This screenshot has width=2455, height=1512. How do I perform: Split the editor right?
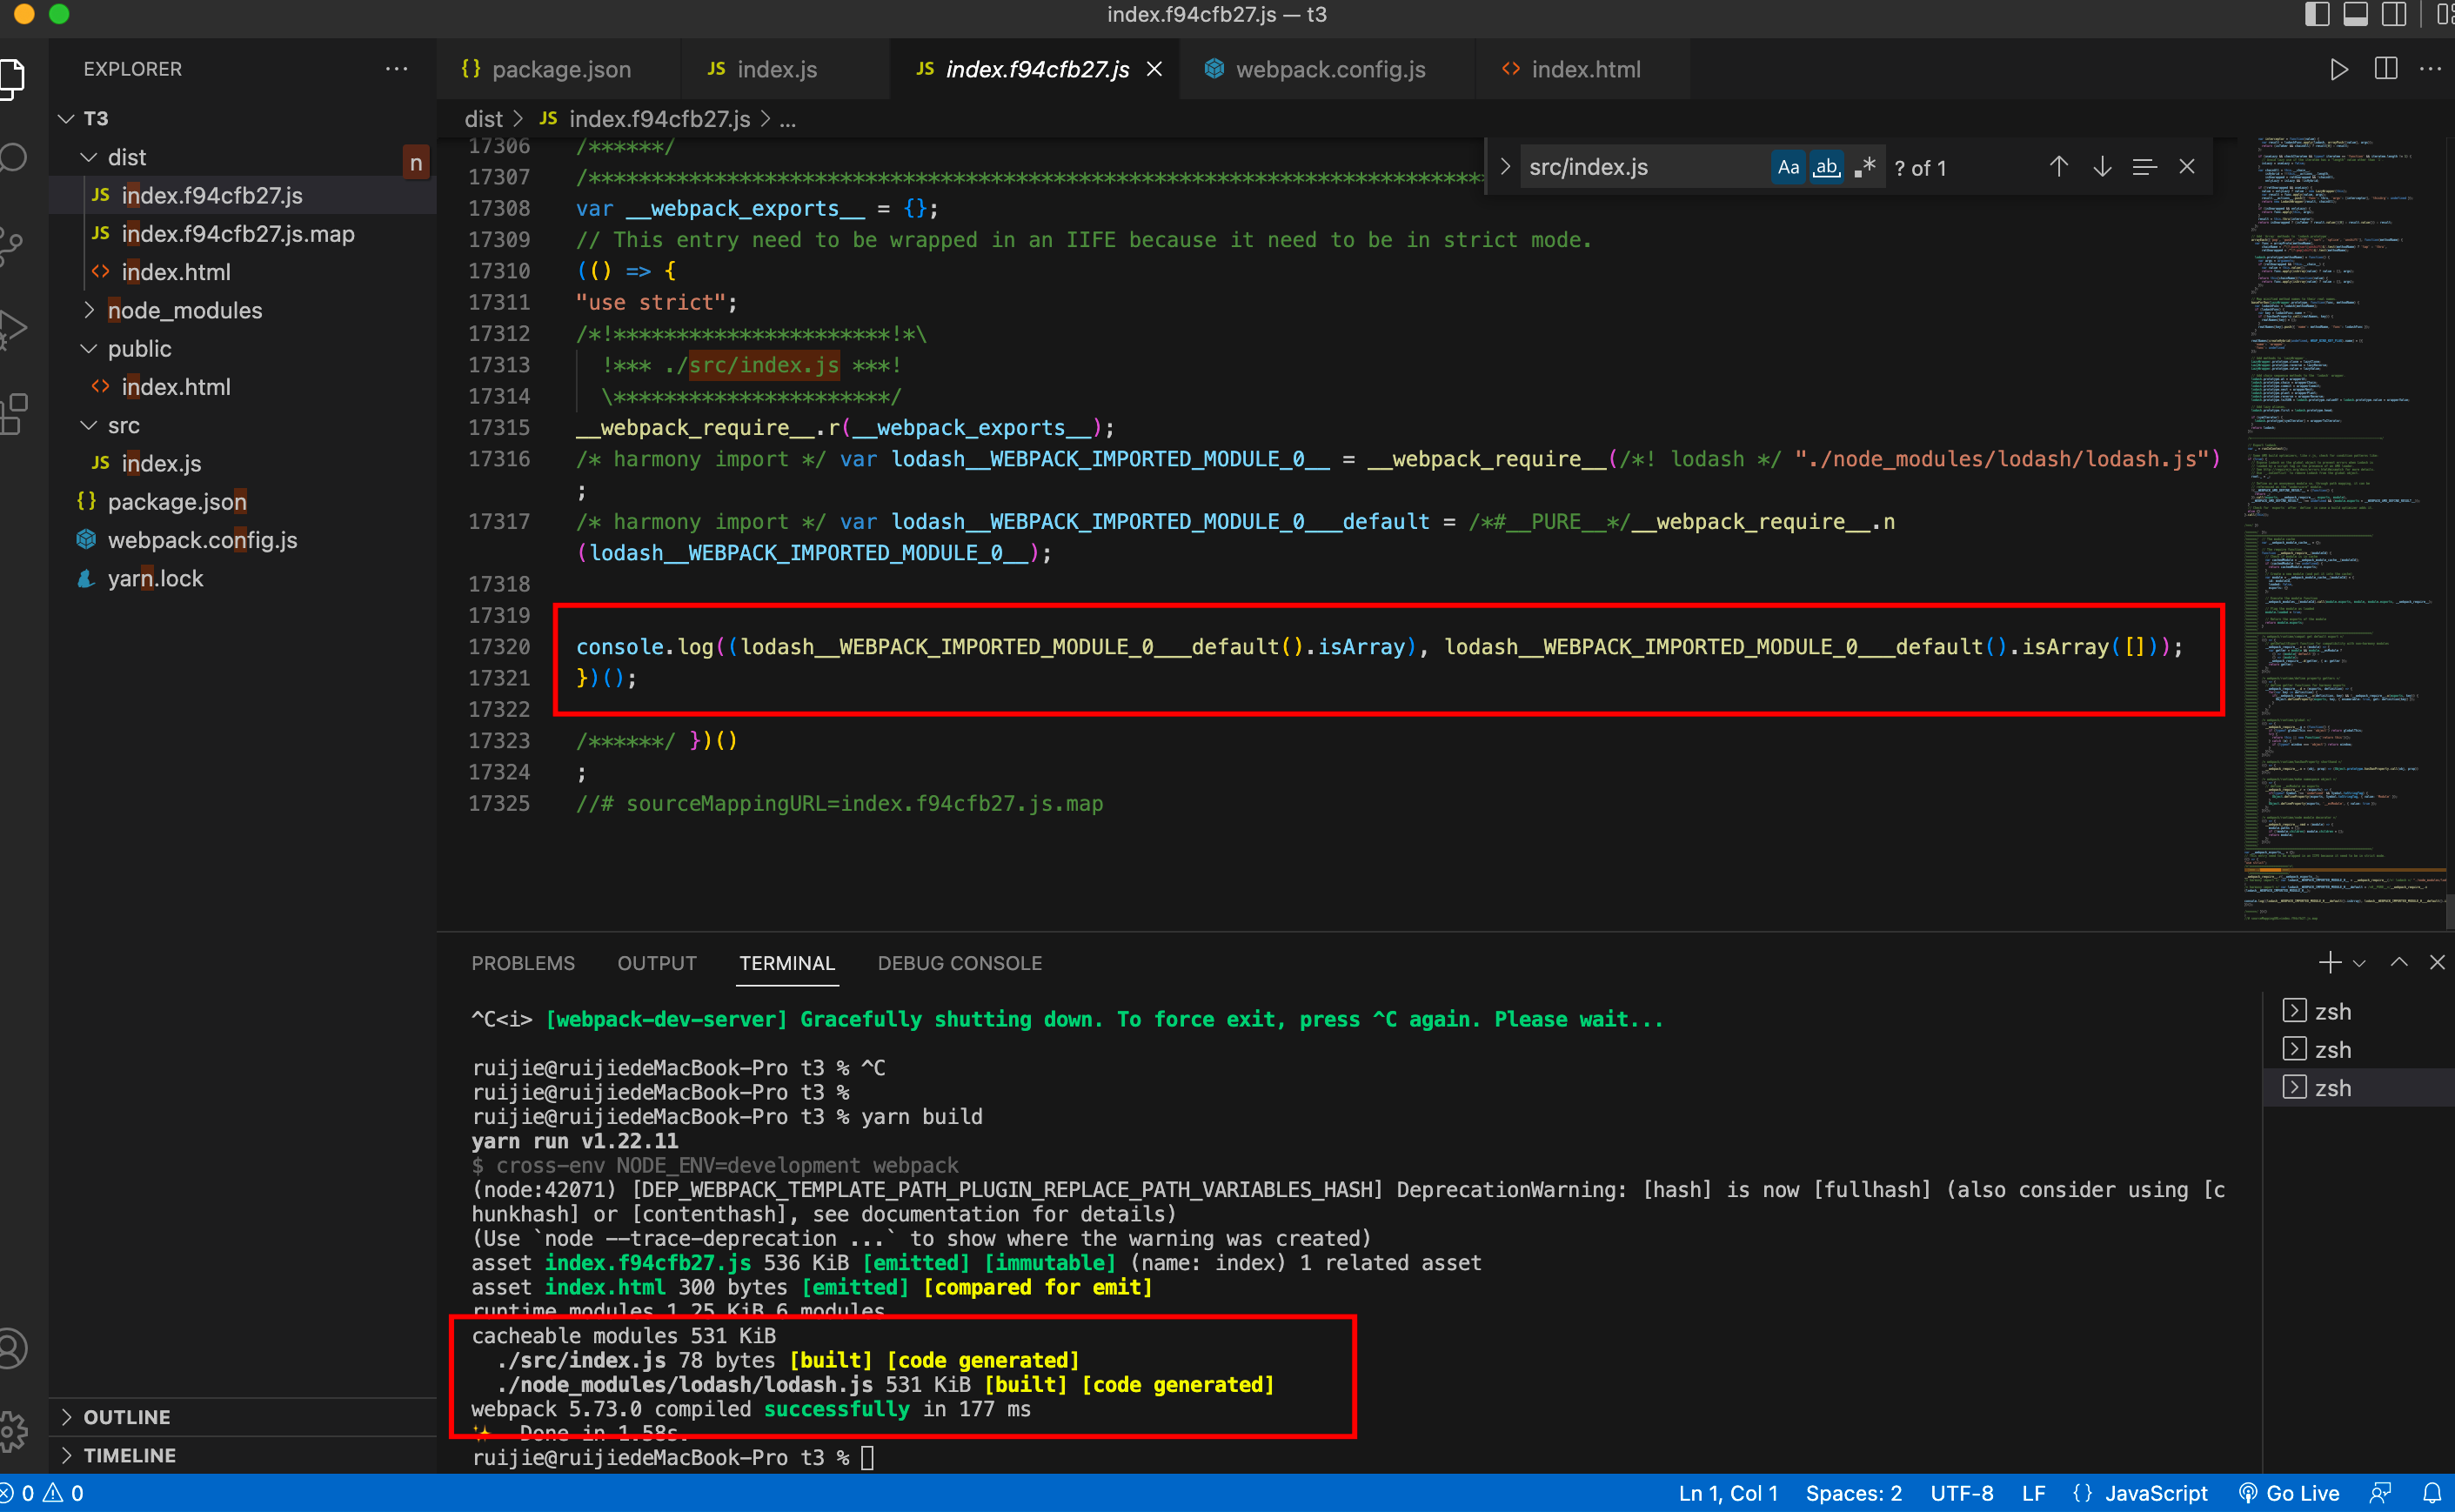2385,69
